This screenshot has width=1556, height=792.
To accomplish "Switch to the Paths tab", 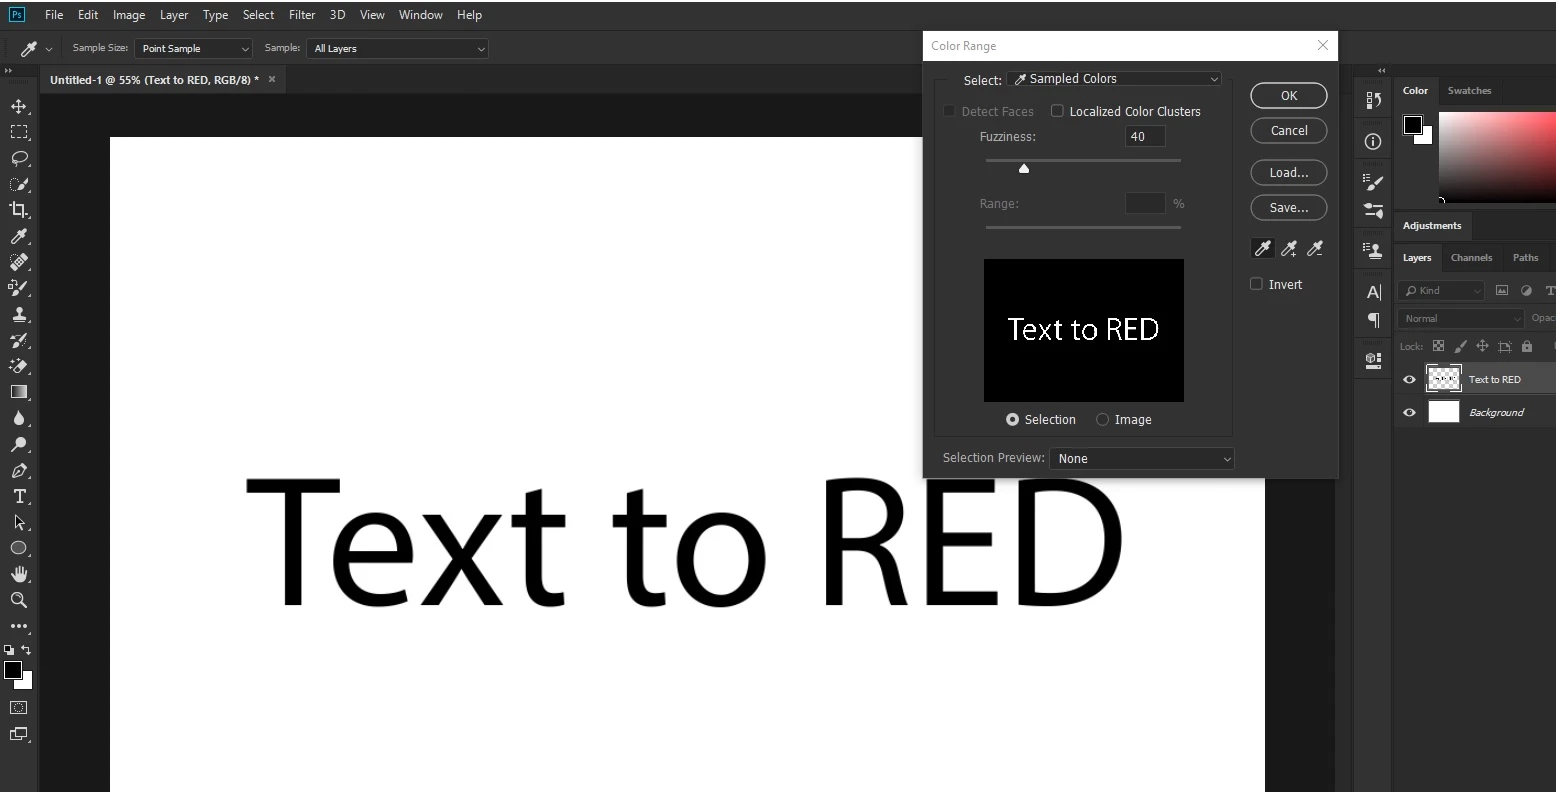I will pyautogui.click(x=1525, y=258).
